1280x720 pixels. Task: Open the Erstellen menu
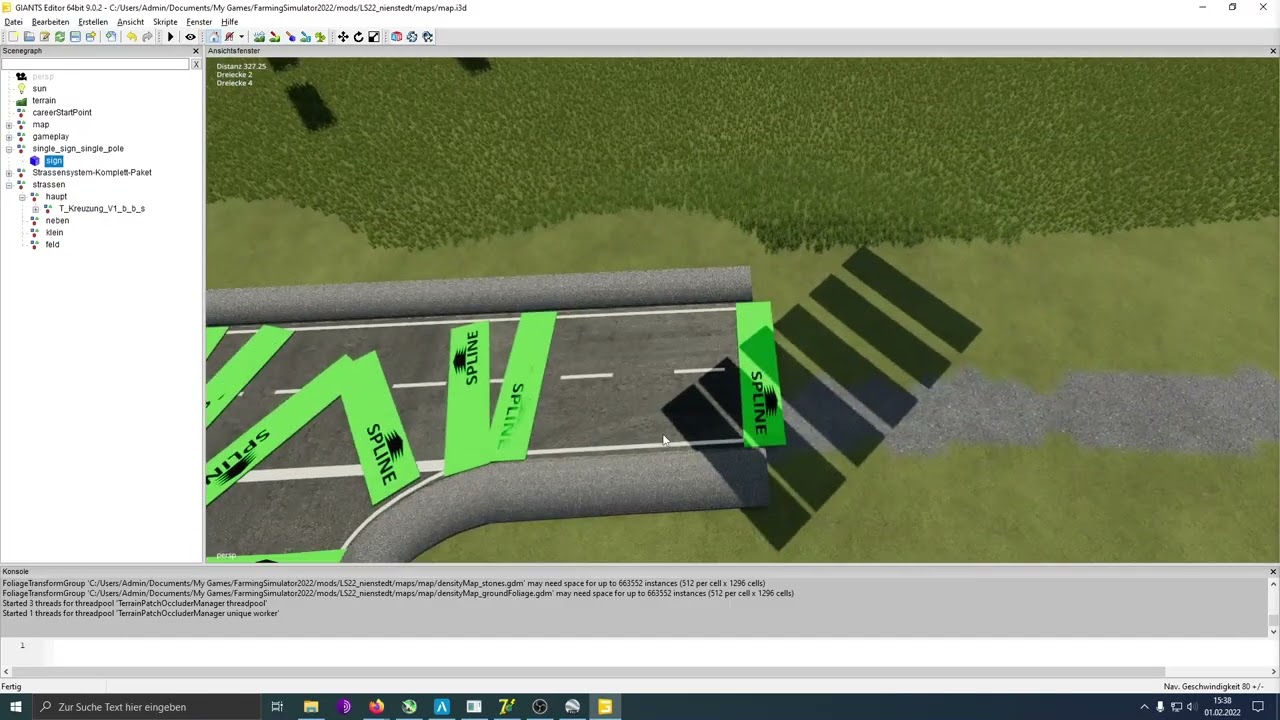tap(93, 22)
